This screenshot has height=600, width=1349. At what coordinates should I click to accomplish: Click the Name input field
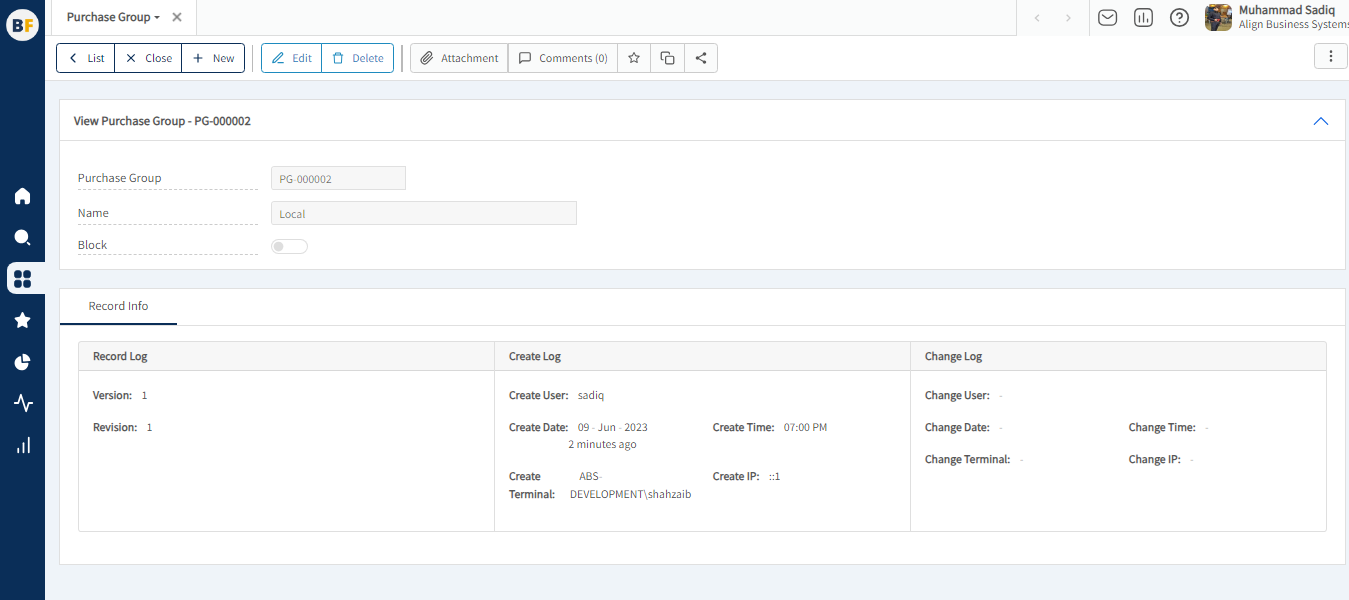423,214
